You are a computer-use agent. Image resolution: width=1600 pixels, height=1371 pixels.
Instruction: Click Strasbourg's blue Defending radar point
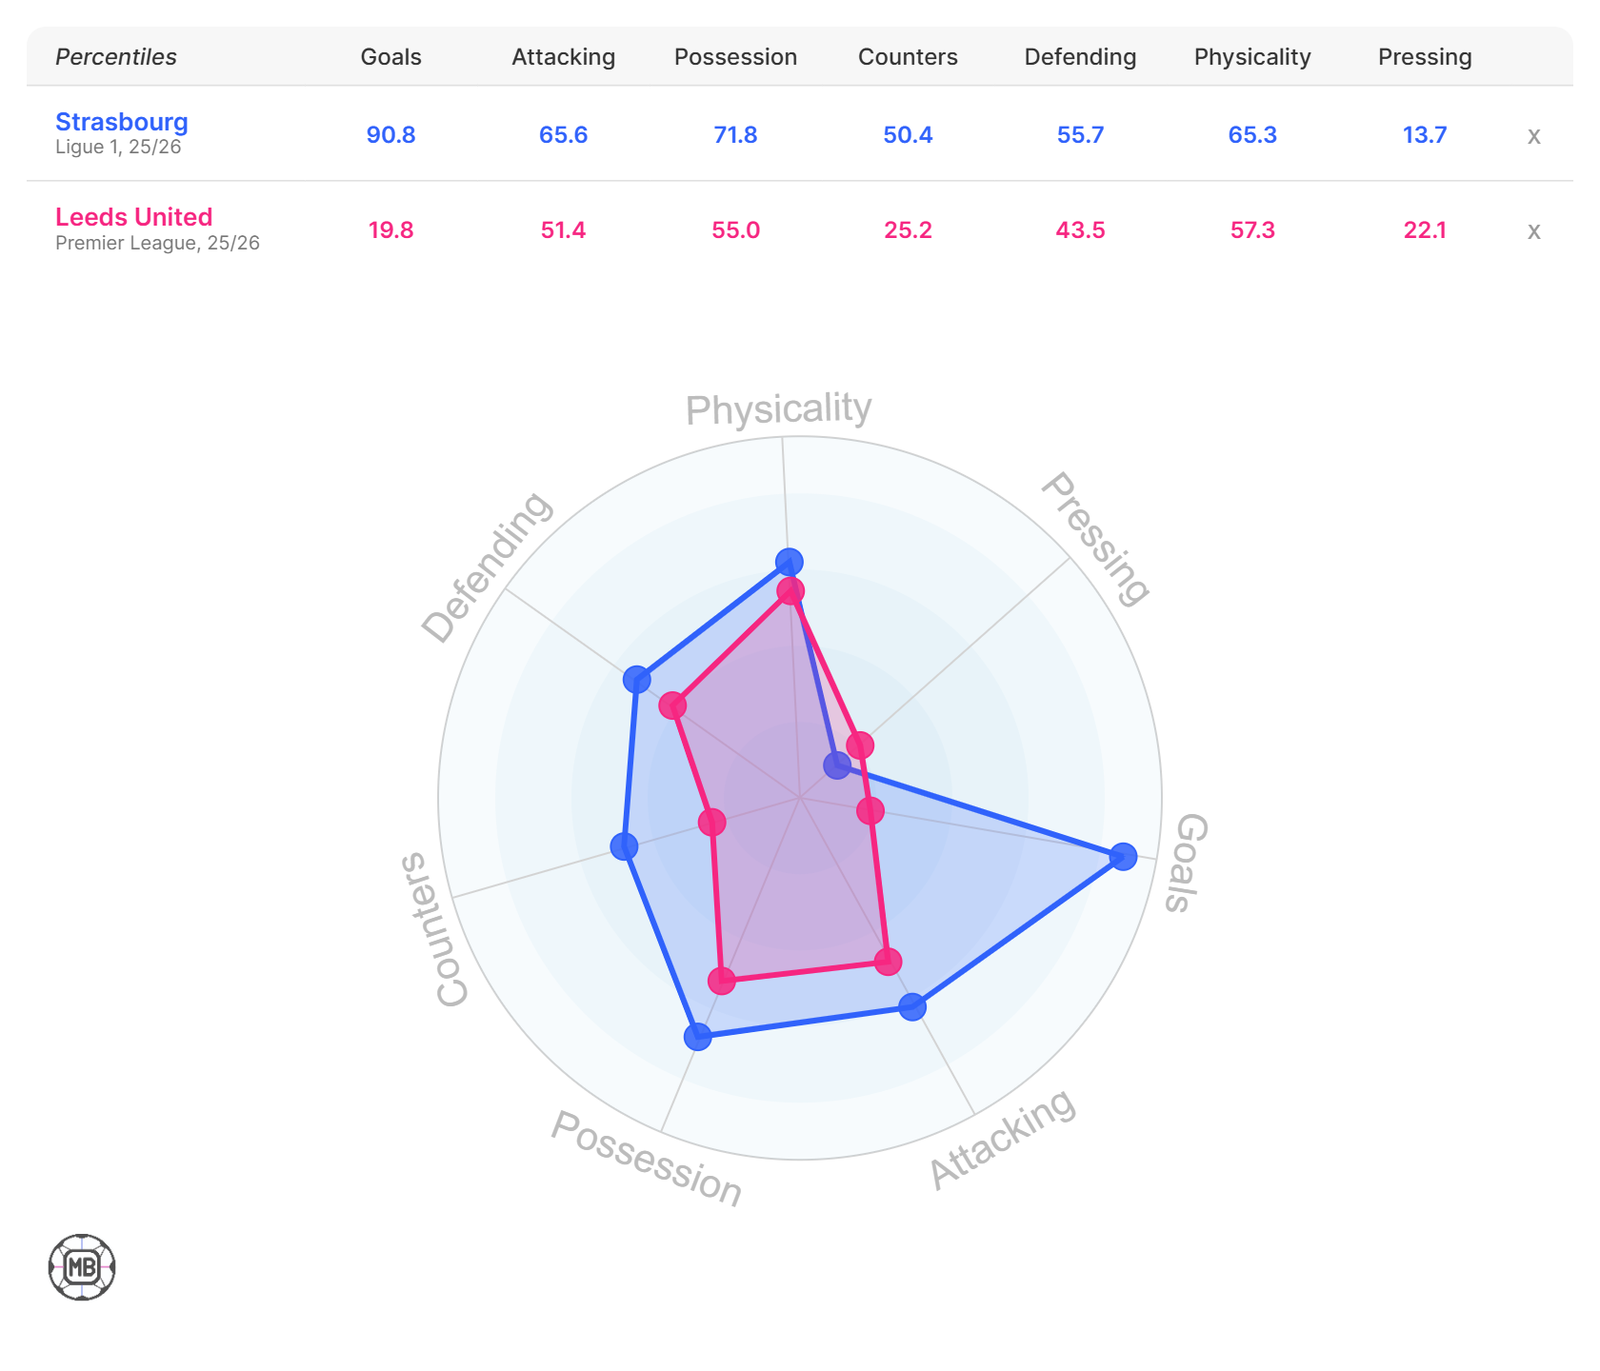click(636, 681)
